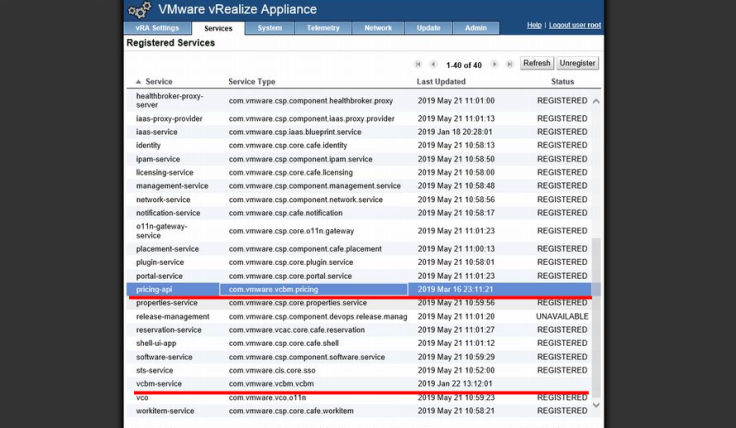Click the Service column sort arrow
The height and width of the screenshot is (428, 736).
(x=138, y=82)
